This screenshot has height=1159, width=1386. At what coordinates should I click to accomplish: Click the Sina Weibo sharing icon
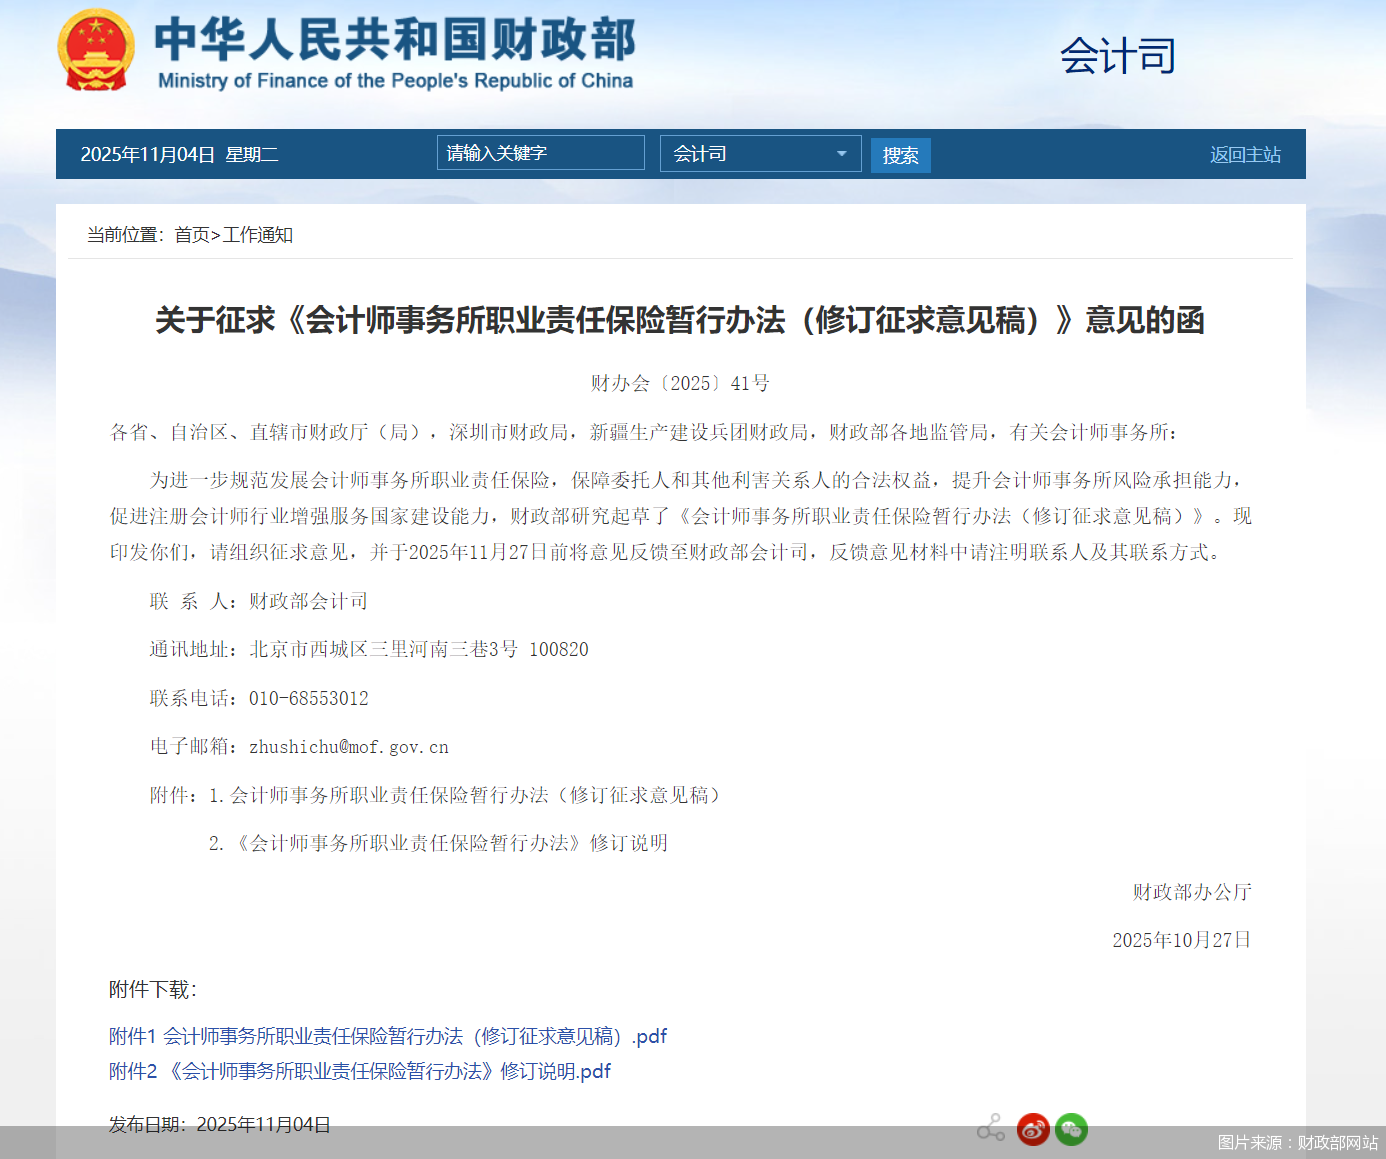pos(1033,1129)
